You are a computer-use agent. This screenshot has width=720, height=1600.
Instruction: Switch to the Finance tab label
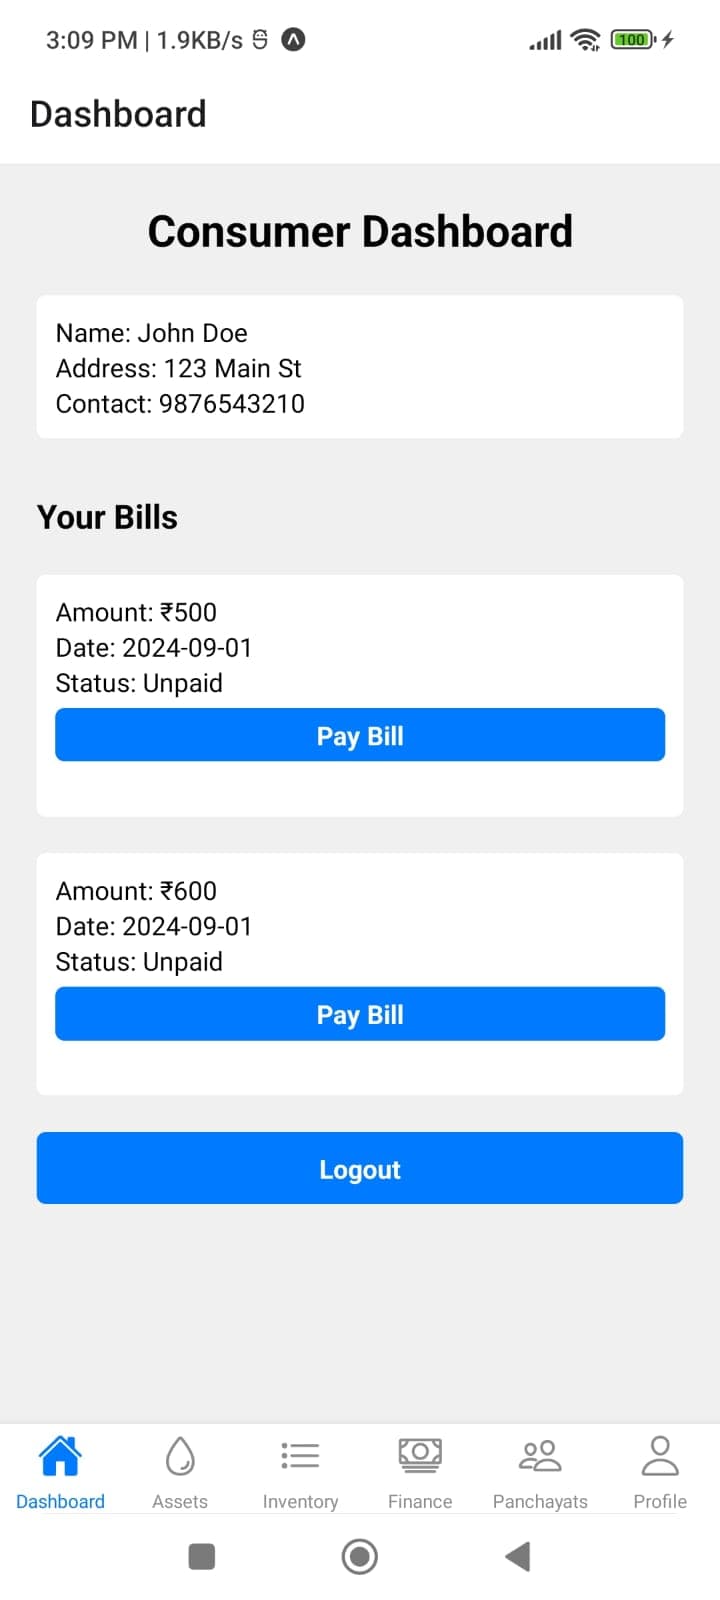(420, 1501)
